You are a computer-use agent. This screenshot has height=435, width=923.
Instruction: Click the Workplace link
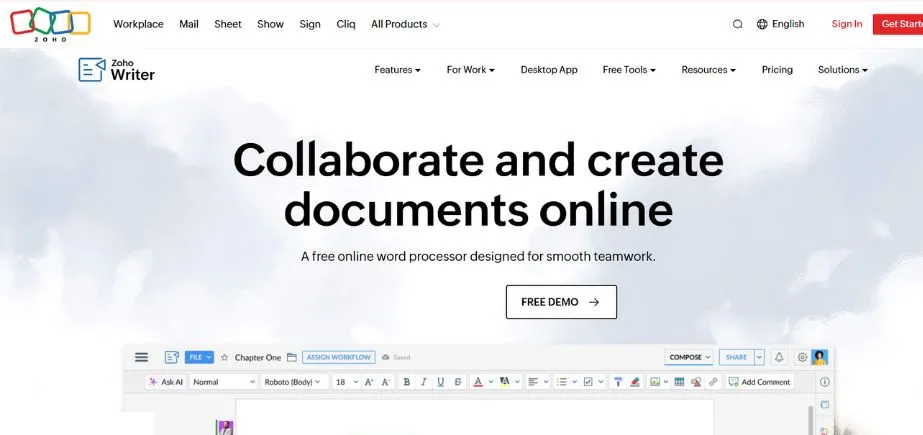click(x=138, y=24)
